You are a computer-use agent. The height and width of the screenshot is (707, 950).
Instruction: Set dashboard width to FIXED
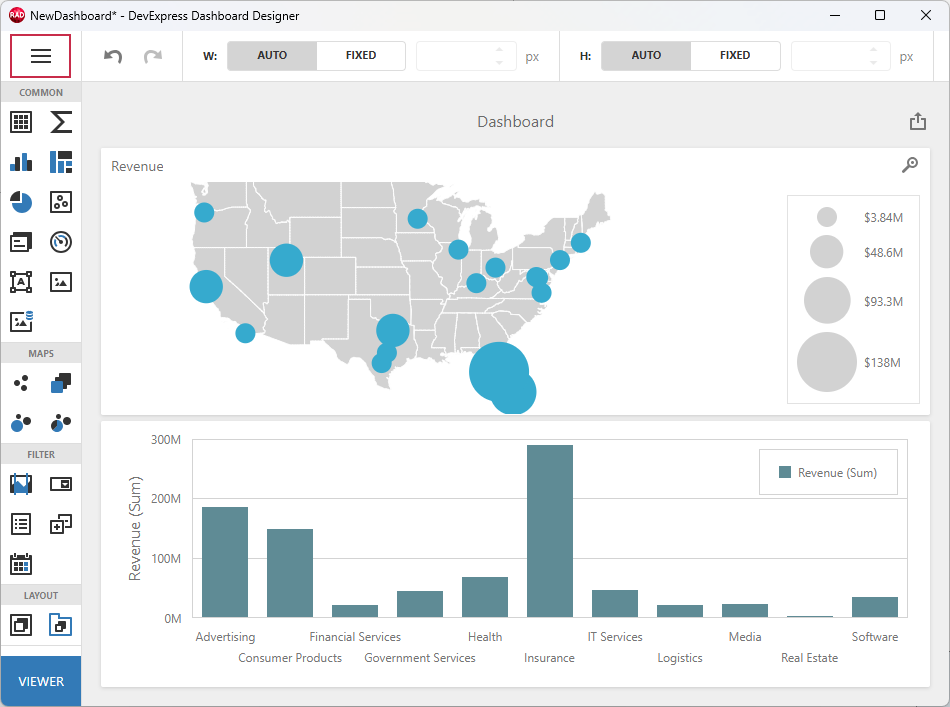360,55
